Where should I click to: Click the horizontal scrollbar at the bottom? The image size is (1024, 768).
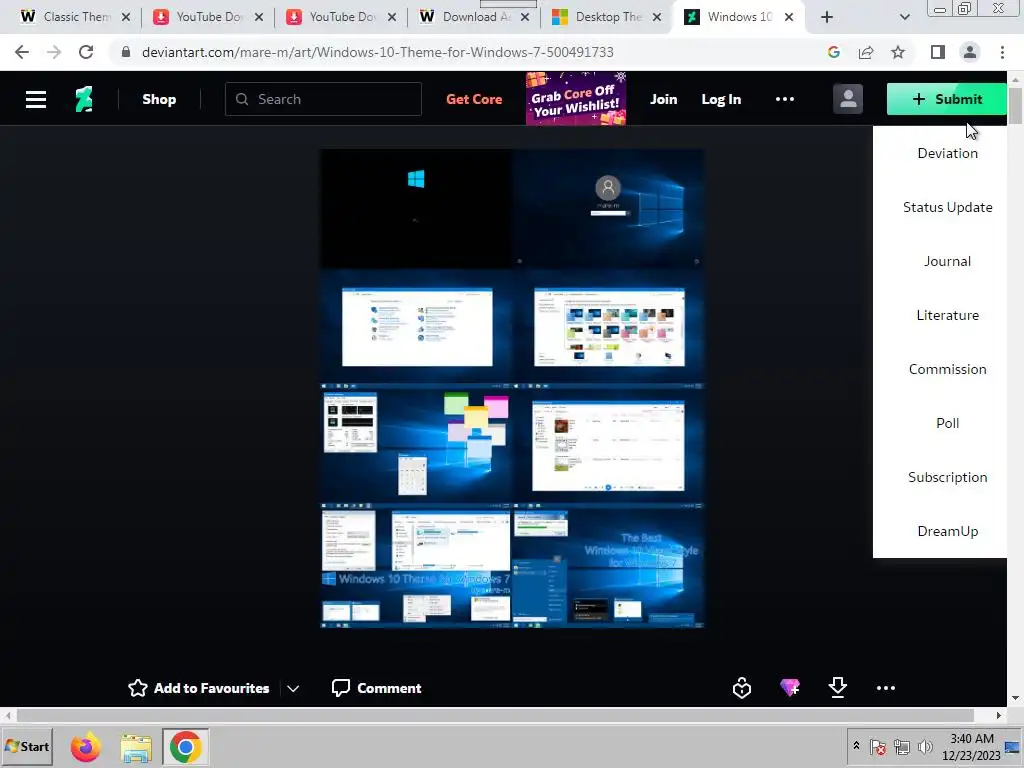(x=495, y=716)
